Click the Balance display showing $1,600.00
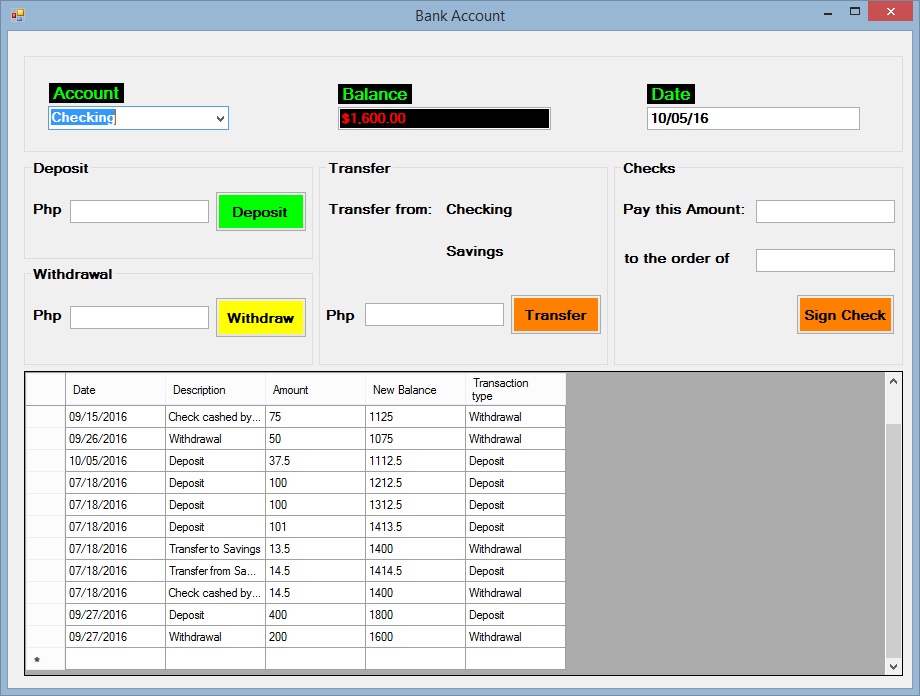Screen dimensions: 920x696 point(444,118)
